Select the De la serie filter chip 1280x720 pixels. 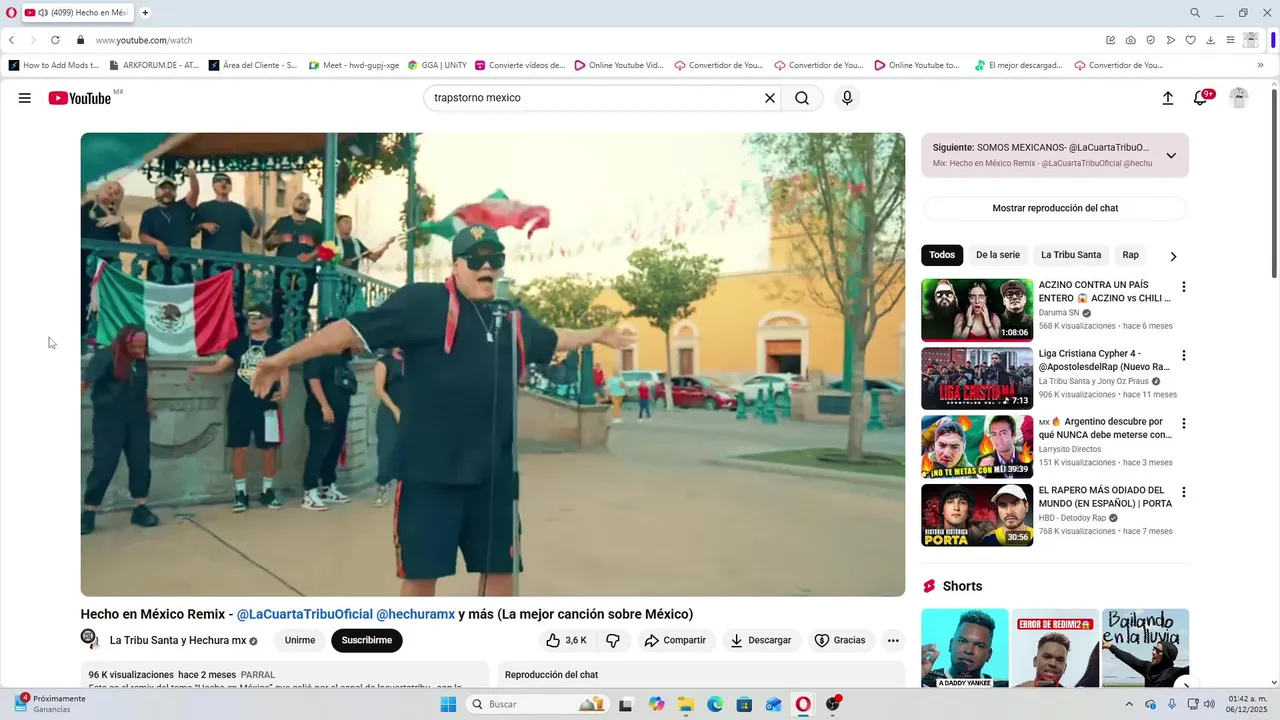click(x=998, y=255)
